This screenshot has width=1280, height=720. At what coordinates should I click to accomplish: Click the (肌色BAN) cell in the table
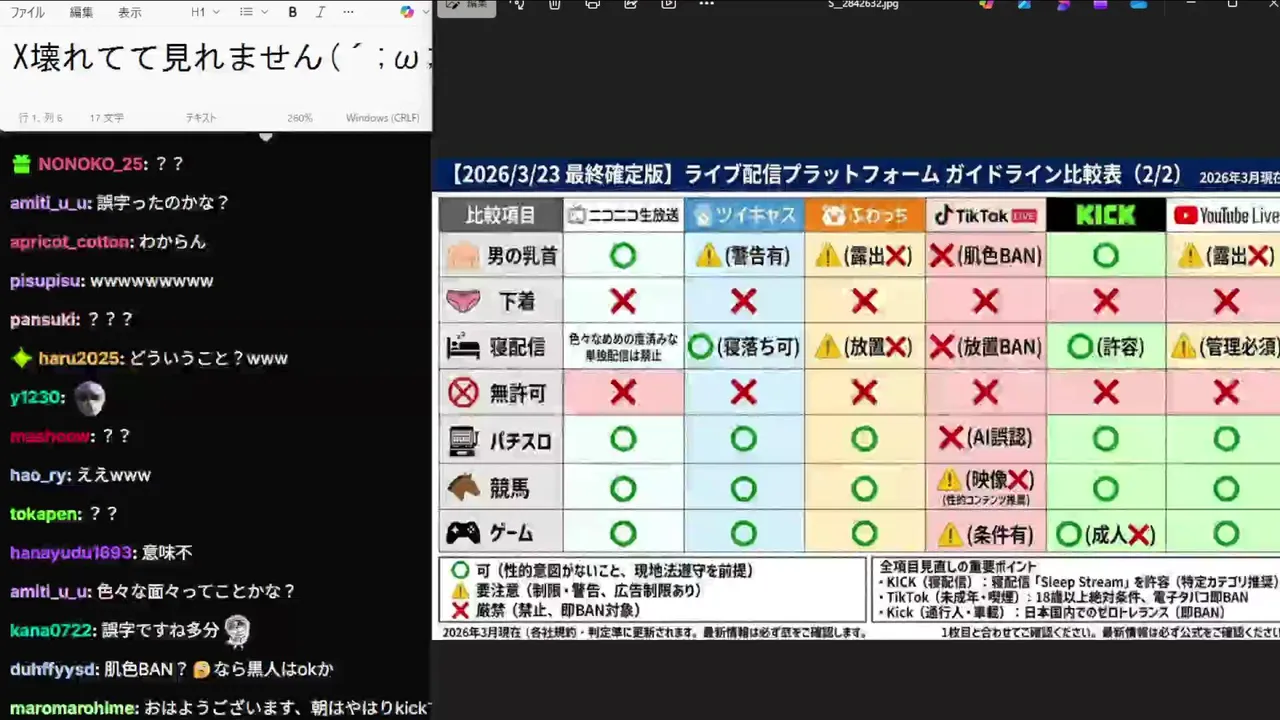986,256
